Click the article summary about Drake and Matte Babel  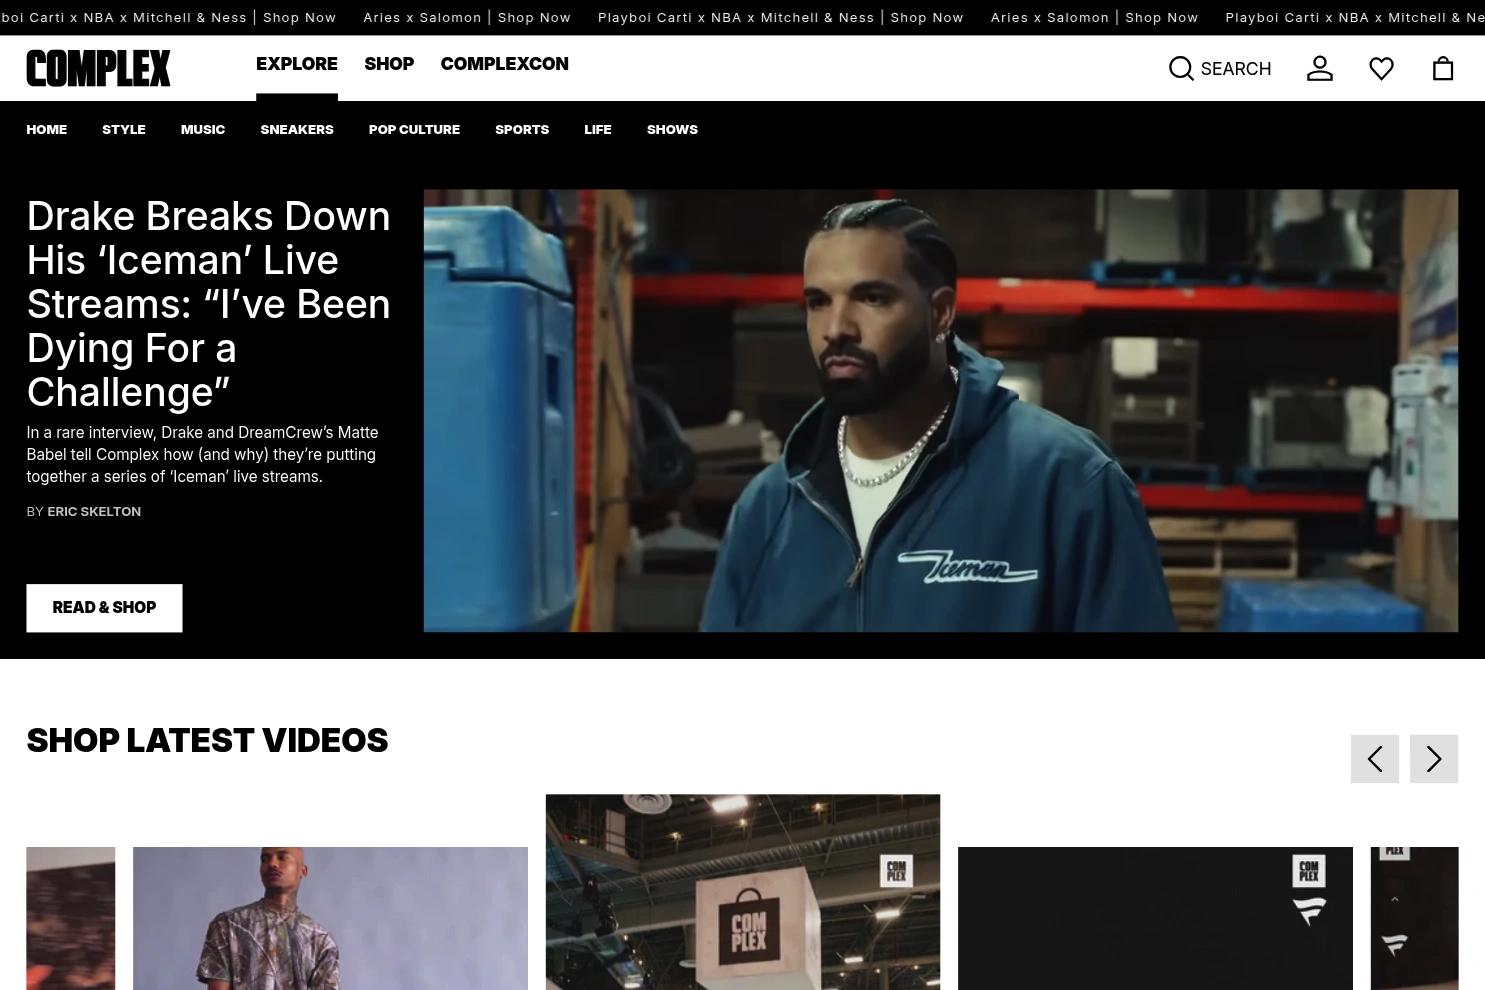coord(202,454)
